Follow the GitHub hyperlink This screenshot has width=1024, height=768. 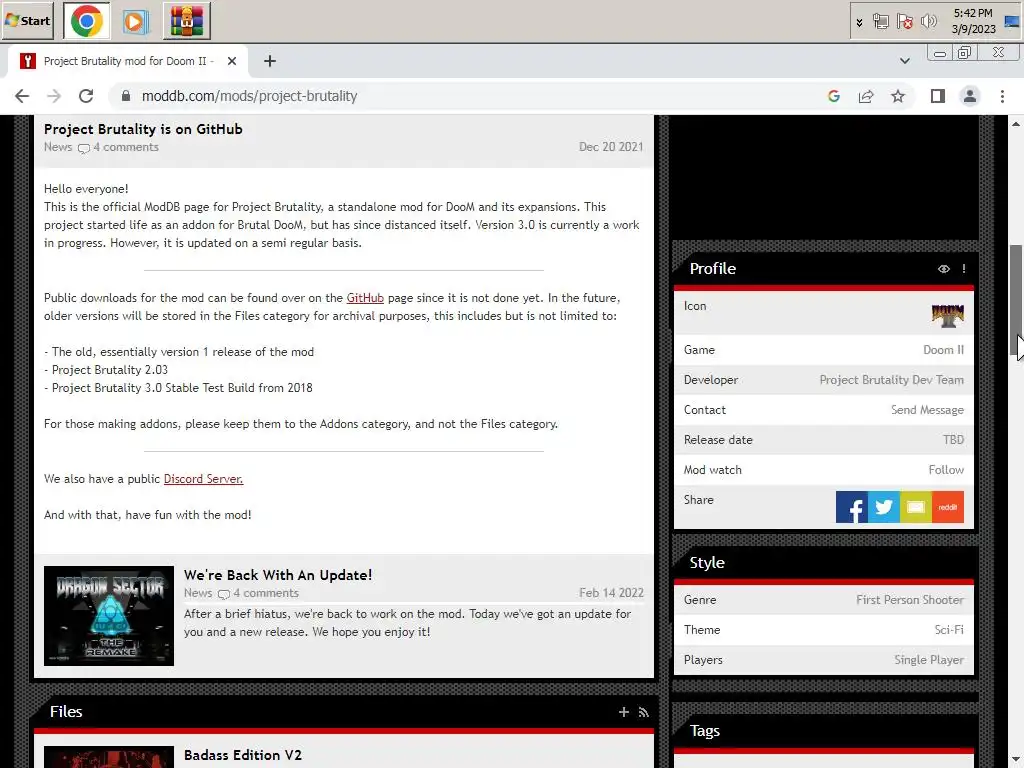click(365, 298)
